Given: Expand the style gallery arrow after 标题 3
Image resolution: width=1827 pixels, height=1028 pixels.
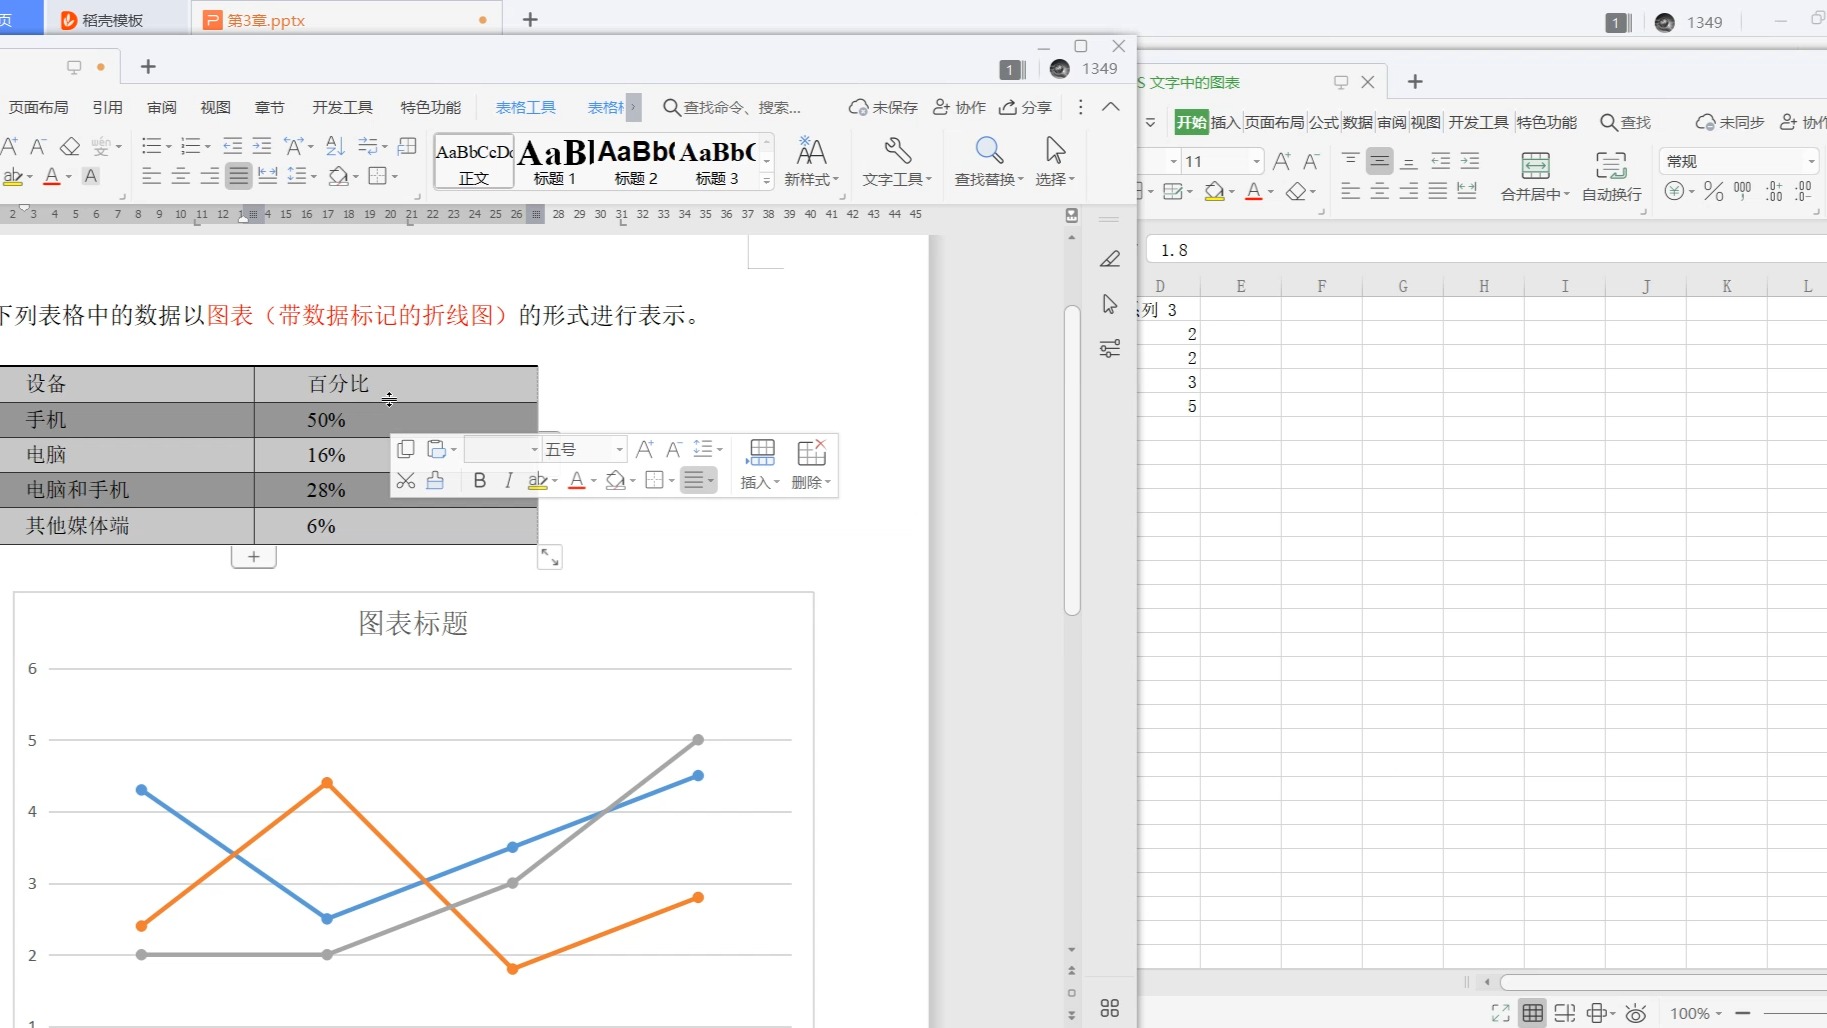Looking at the screenshot, I should point(765,180).
